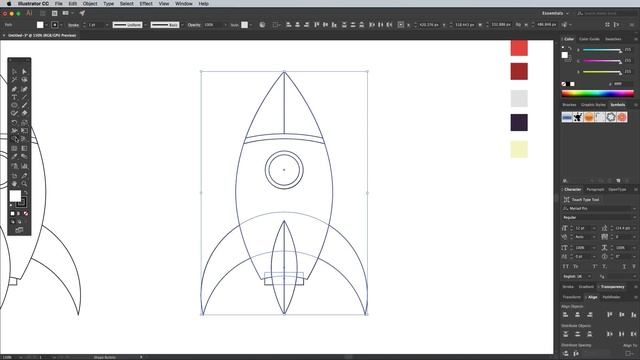The image size is (640, 360).
Task: Switch to the Brushes tab
Action: pos(569,105)
